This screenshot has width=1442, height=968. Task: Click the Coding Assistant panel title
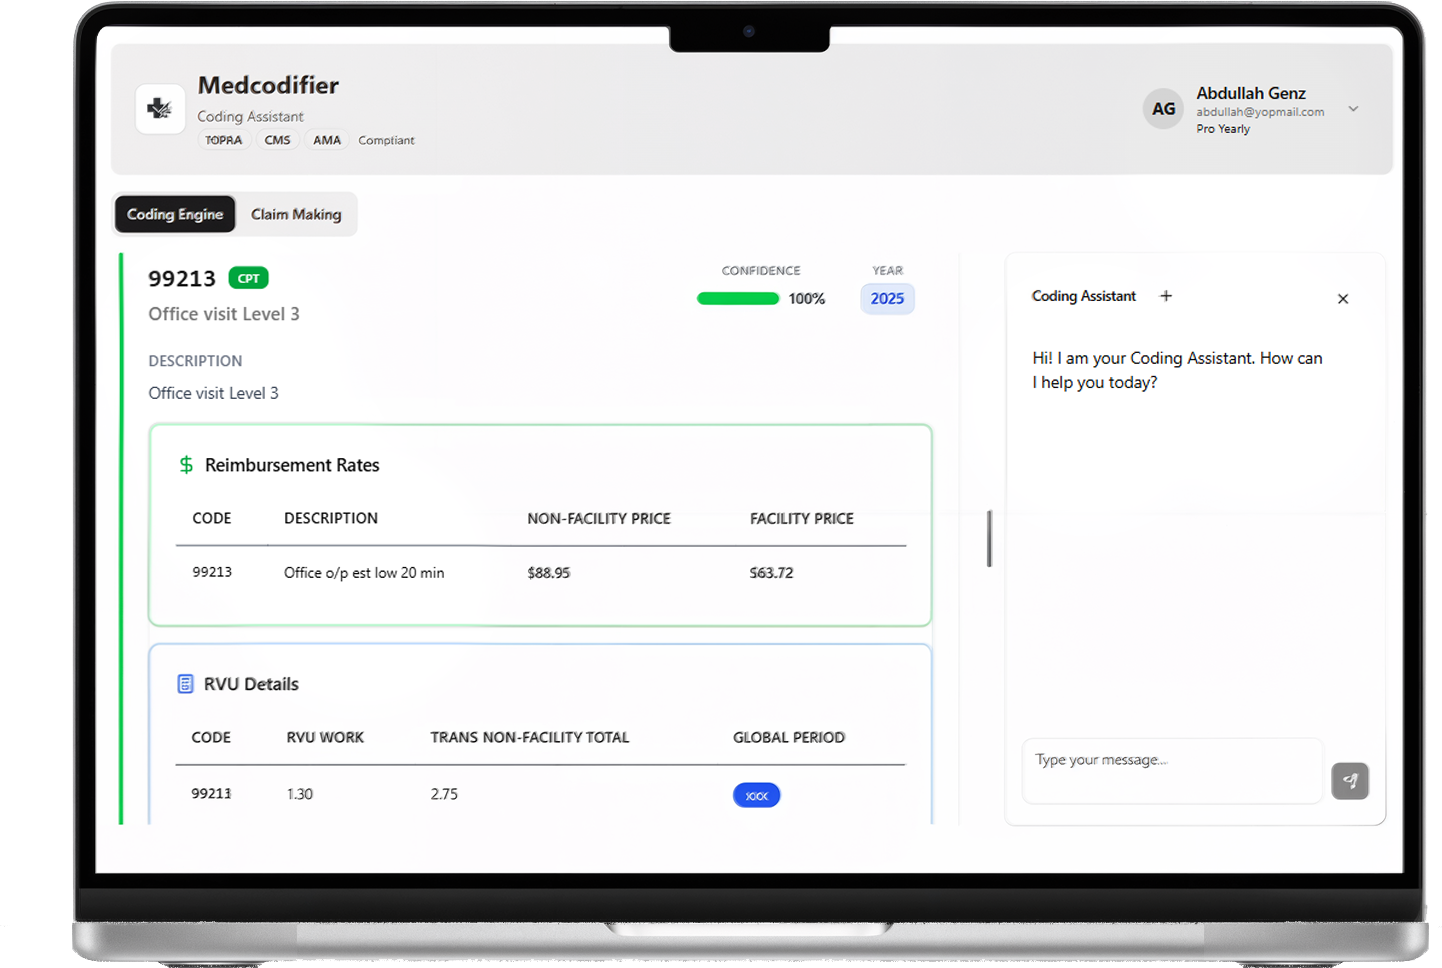click(1084, 296)
